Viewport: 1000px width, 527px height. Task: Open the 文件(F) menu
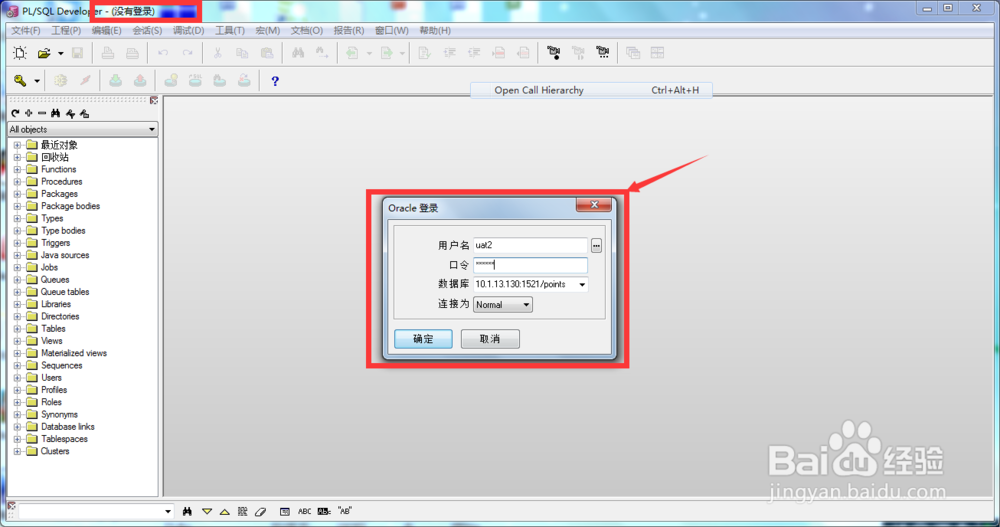point(26,31)
